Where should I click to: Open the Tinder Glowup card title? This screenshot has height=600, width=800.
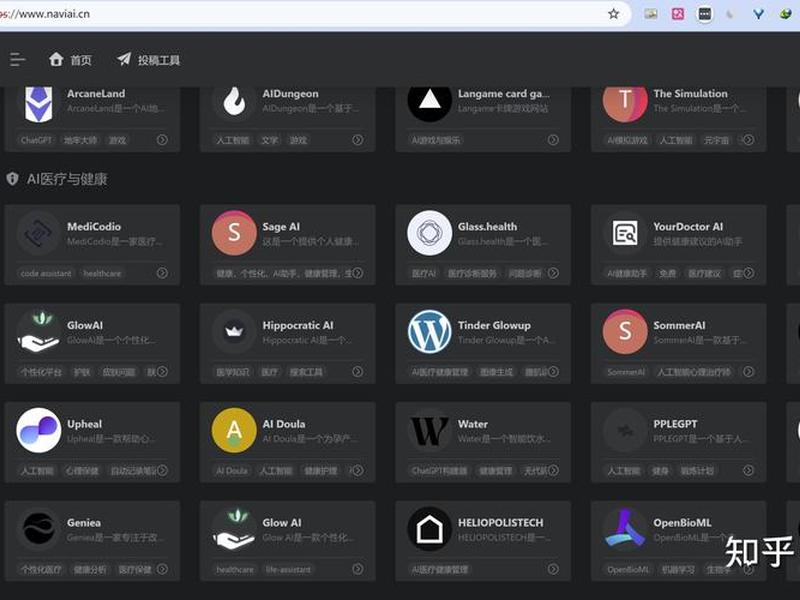click(494, 325)
